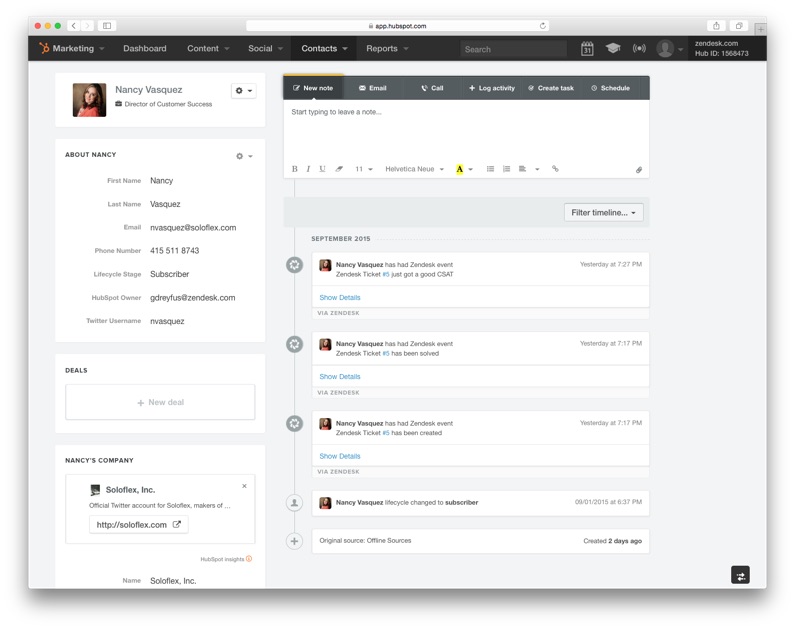Image resolution: width=794 pixels, height=628 pixels.
Task: Click Nancy Vasquez profile photo
Action: pos(90,100)
